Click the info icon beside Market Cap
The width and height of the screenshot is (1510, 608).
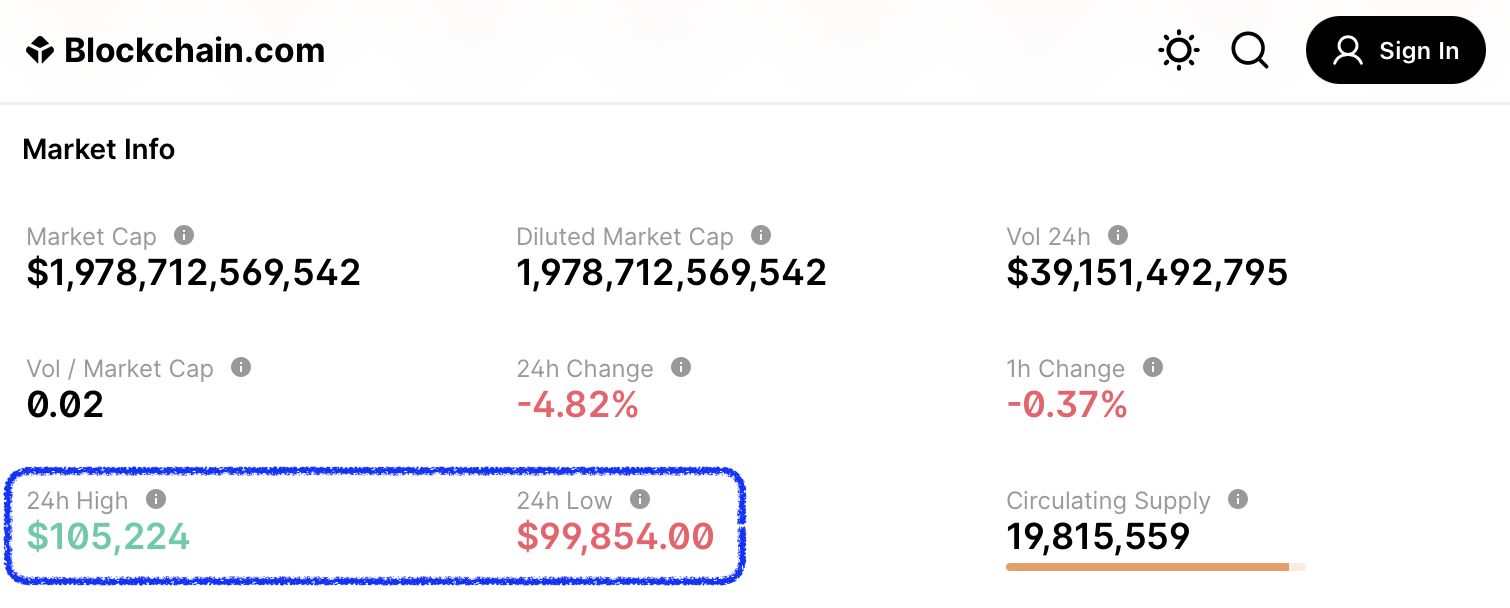coord(184,235)
